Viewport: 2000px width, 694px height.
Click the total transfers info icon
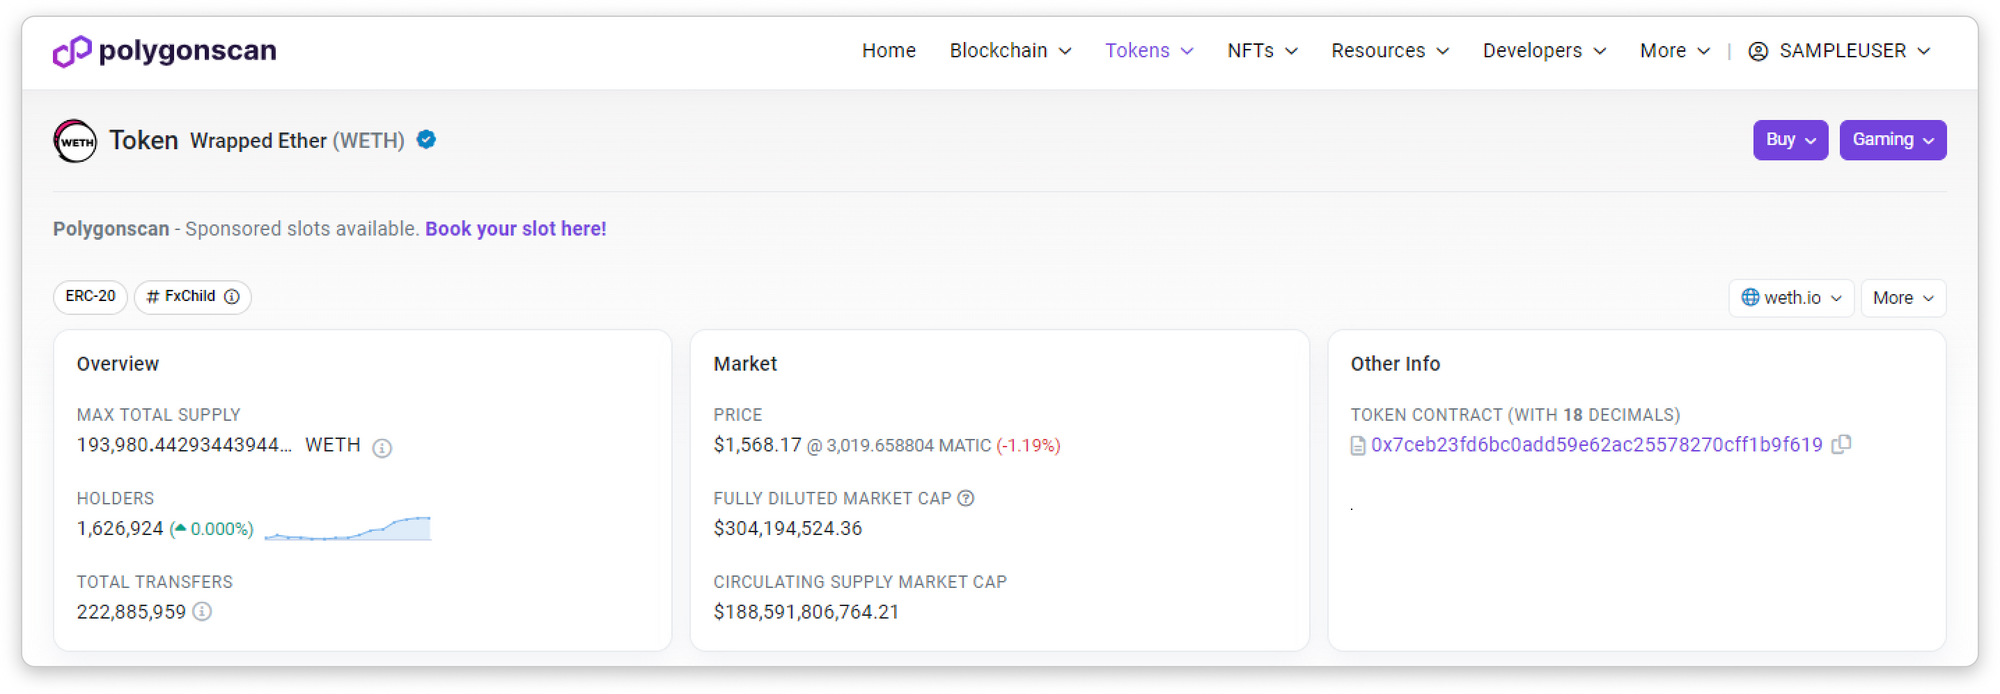202,611
